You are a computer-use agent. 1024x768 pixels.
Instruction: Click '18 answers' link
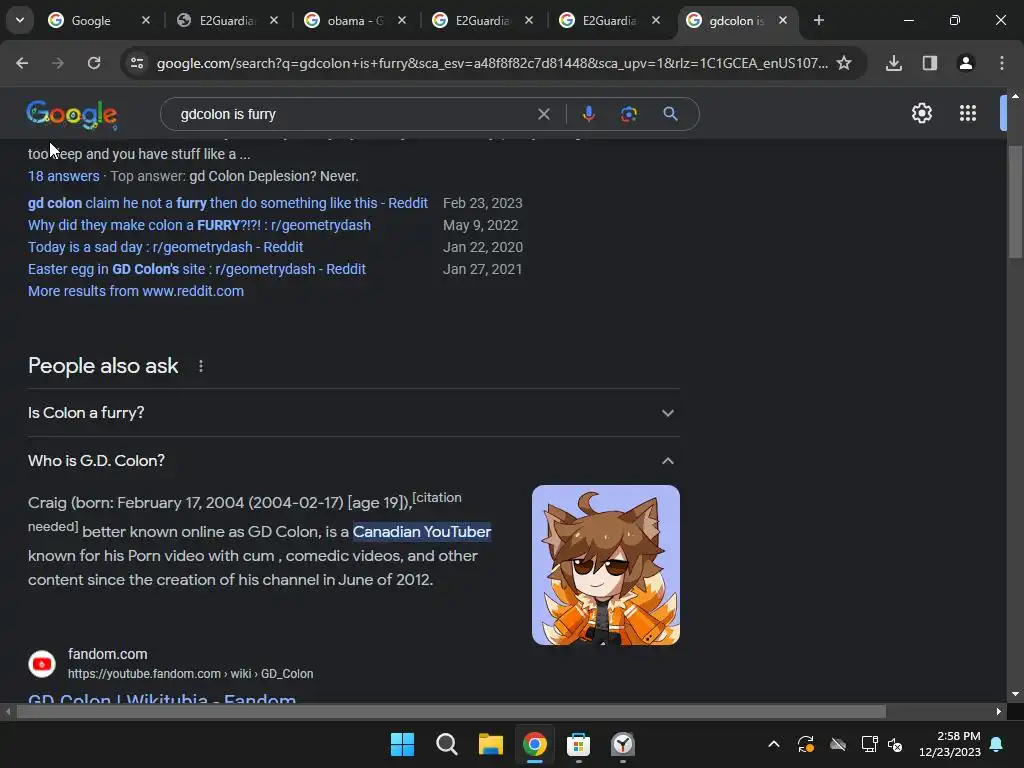63,176
